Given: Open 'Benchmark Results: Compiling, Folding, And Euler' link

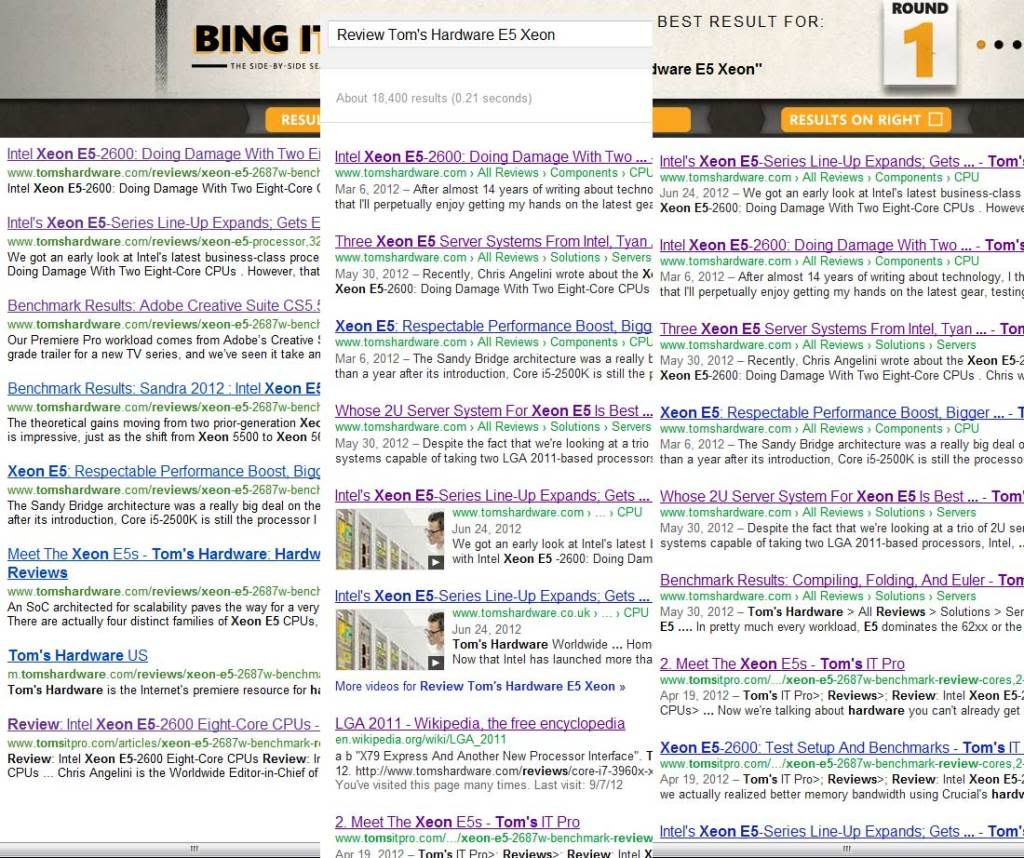Looking at the screenshot, I should coord(841,580).
